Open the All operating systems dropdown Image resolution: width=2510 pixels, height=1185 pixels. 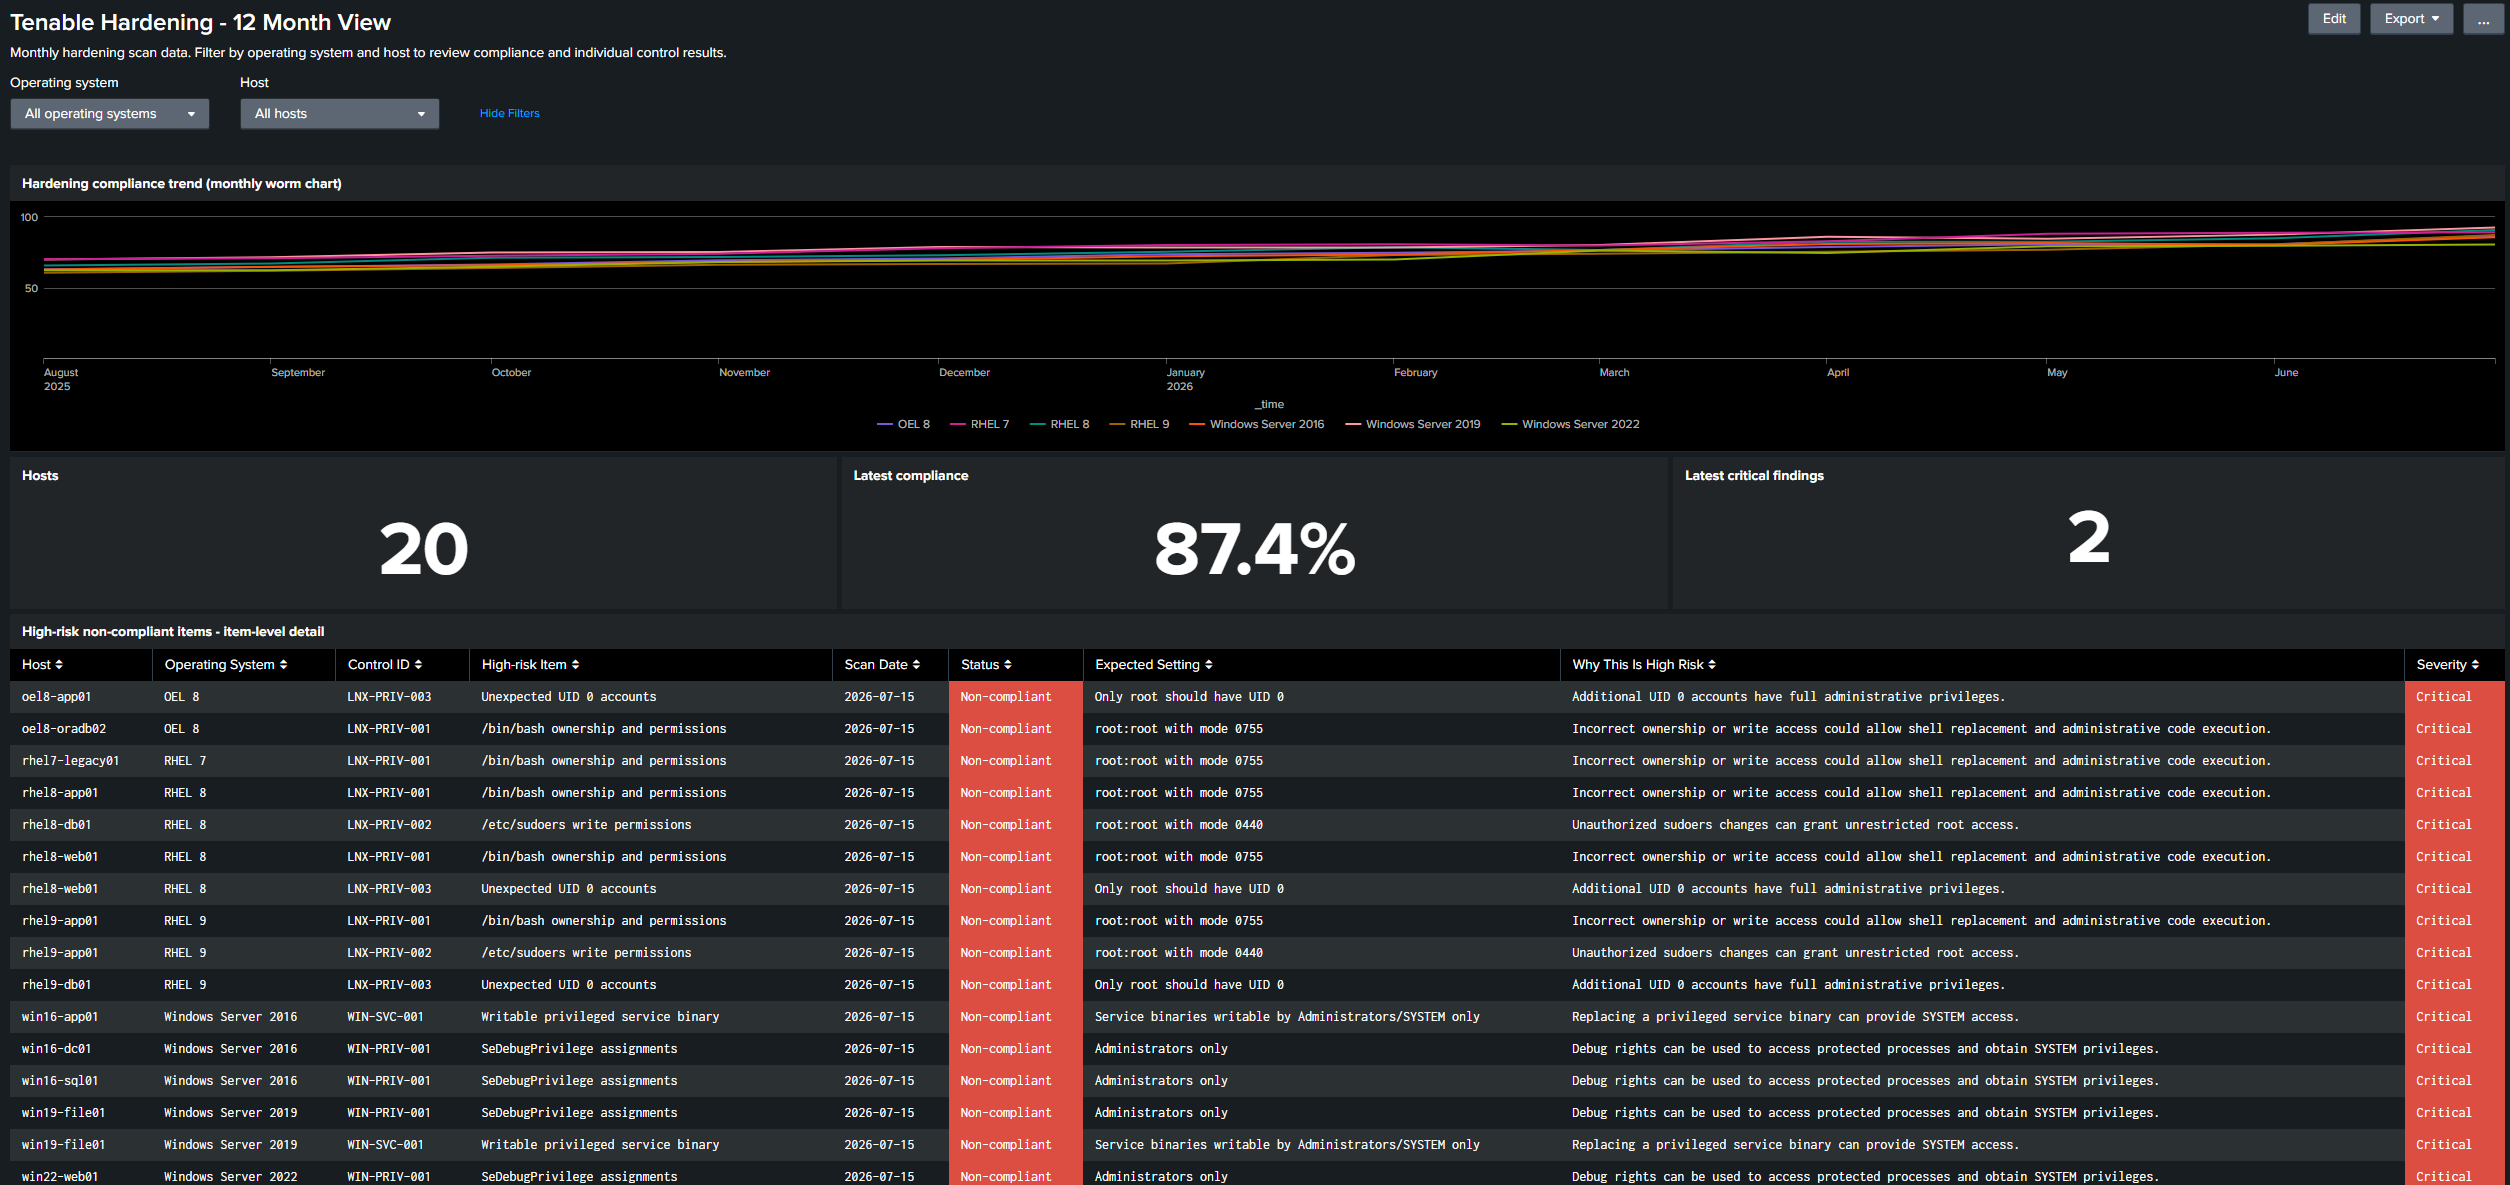tap(110, 114)
